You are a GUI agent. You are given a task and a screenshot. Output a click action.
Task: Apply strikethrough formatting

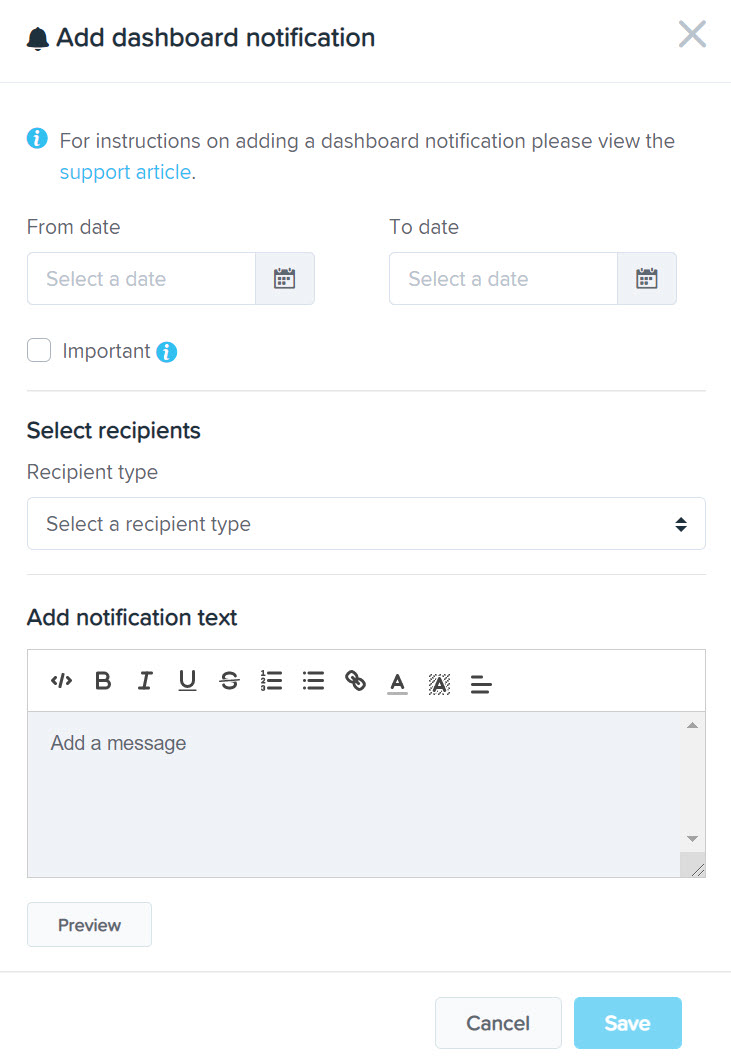pos(229,681)
